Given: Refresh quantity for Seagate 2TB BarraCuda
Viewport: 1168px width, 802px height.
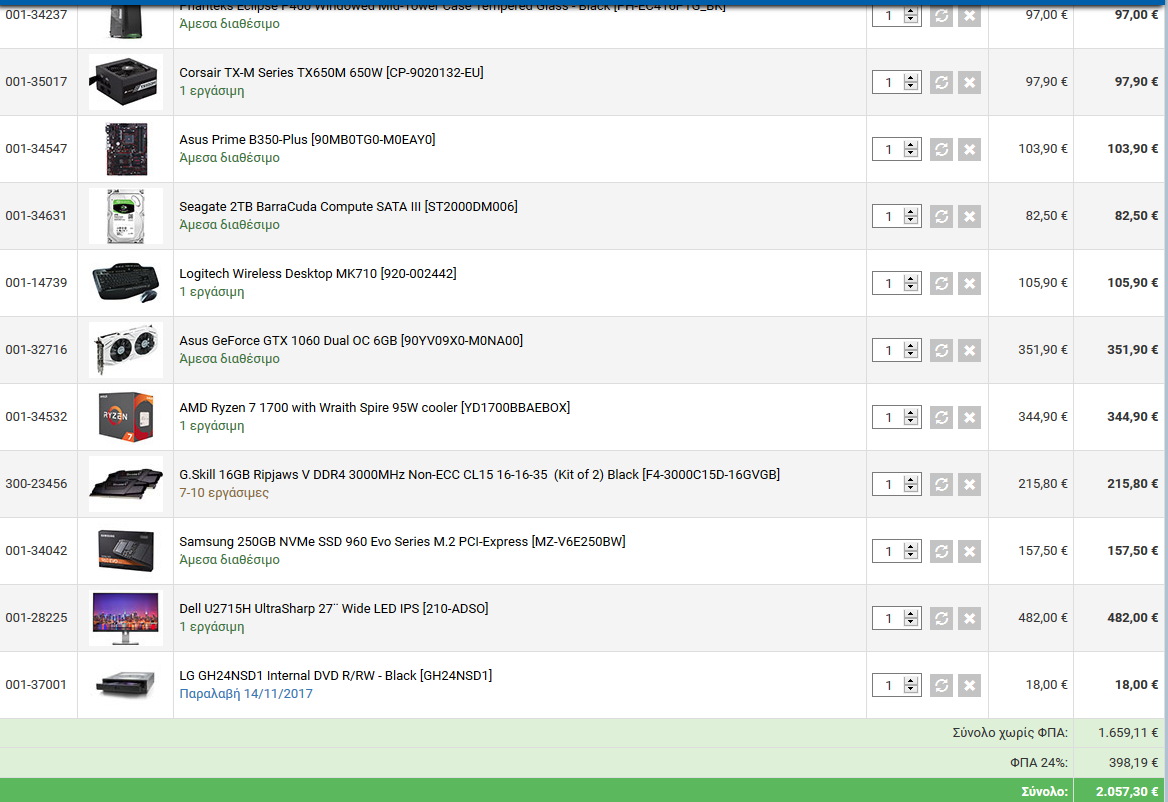Looking at the screenshot, I should [942, 216].
